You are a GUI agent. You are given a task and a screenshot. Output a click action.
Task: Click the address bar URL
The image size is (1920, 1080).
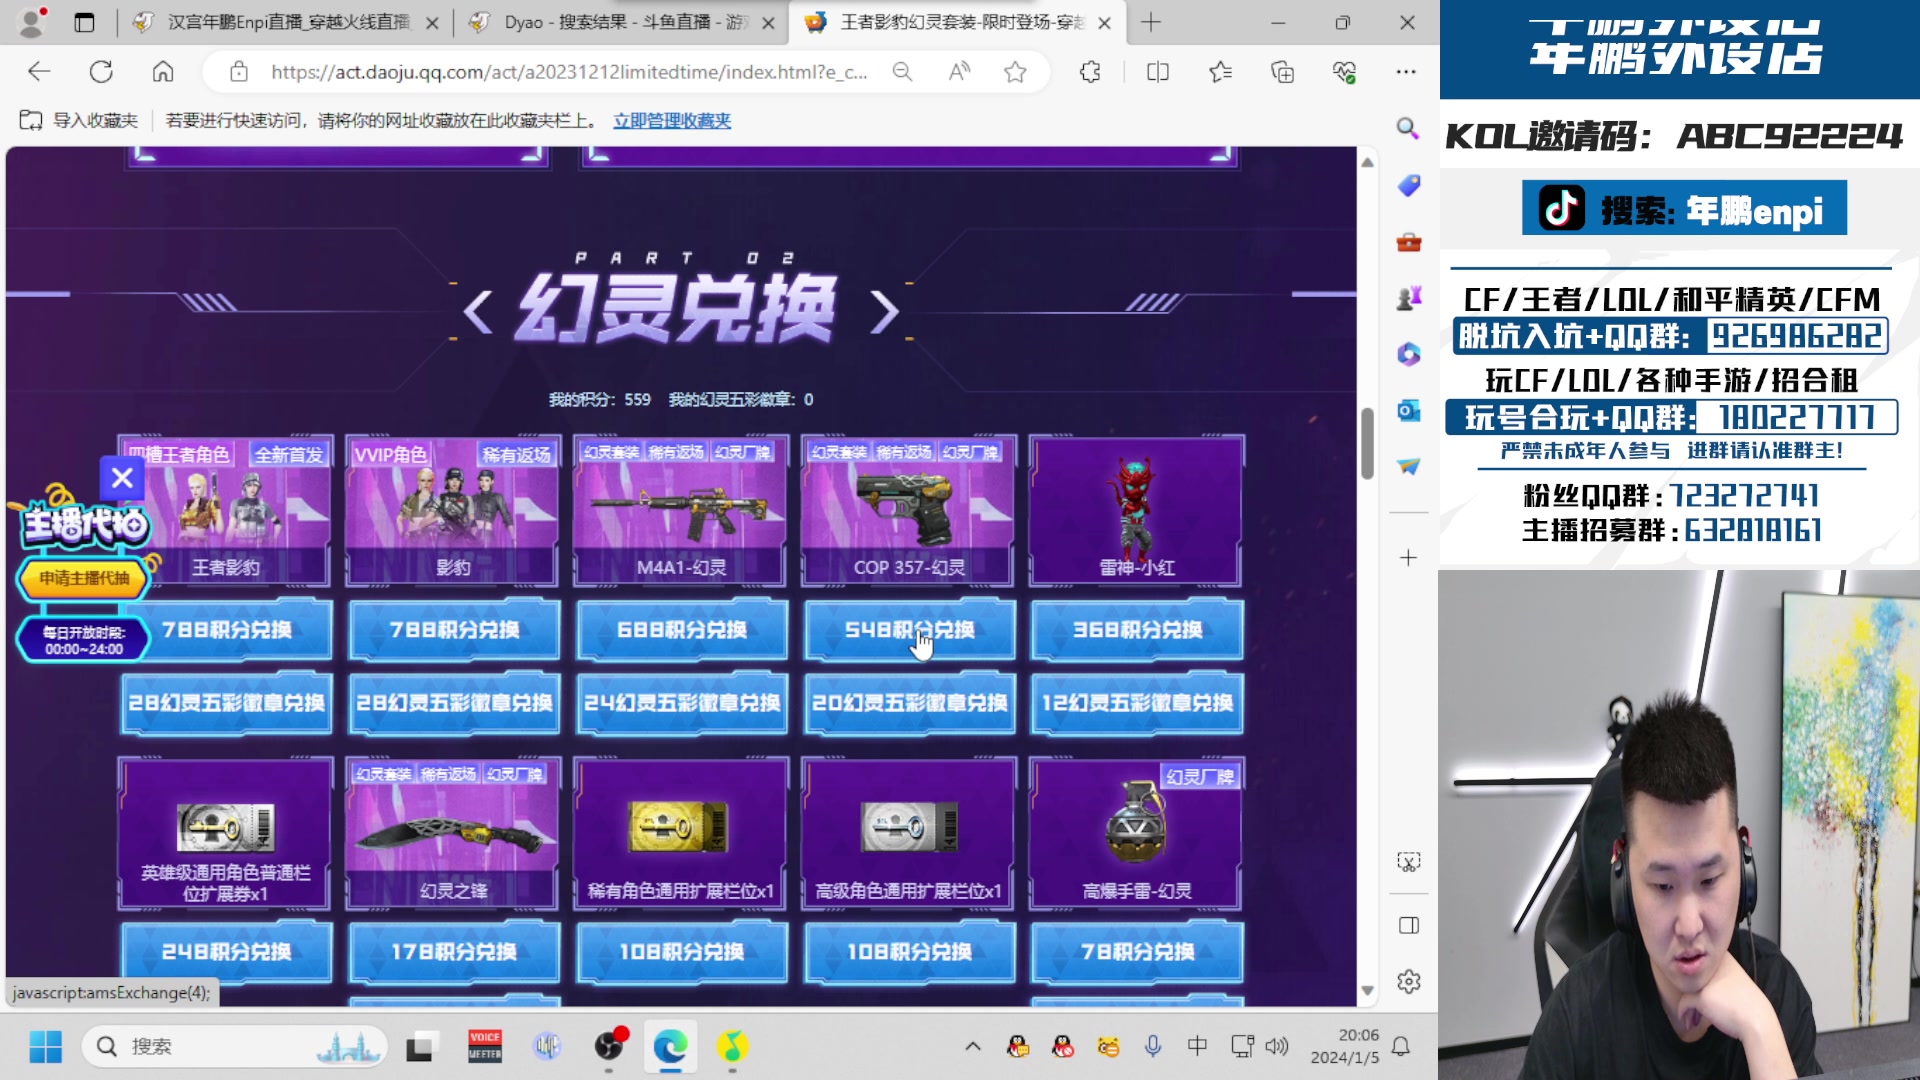pos(569,71)
